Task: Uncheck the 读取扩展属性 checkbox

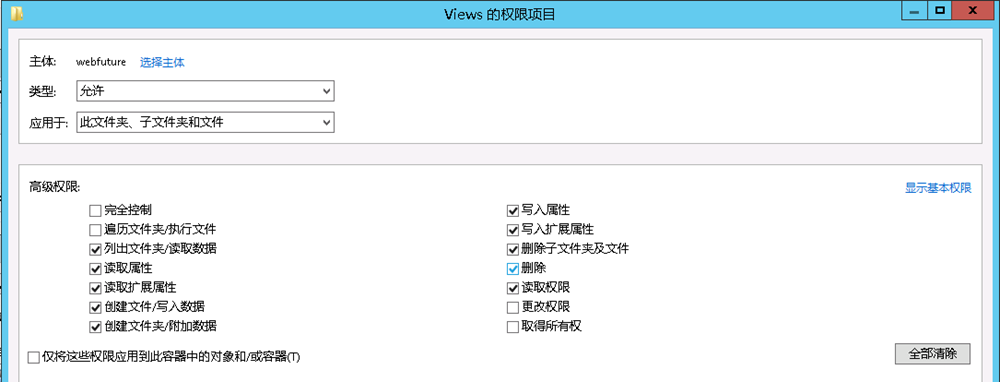Action: click(x=95, y=288)
